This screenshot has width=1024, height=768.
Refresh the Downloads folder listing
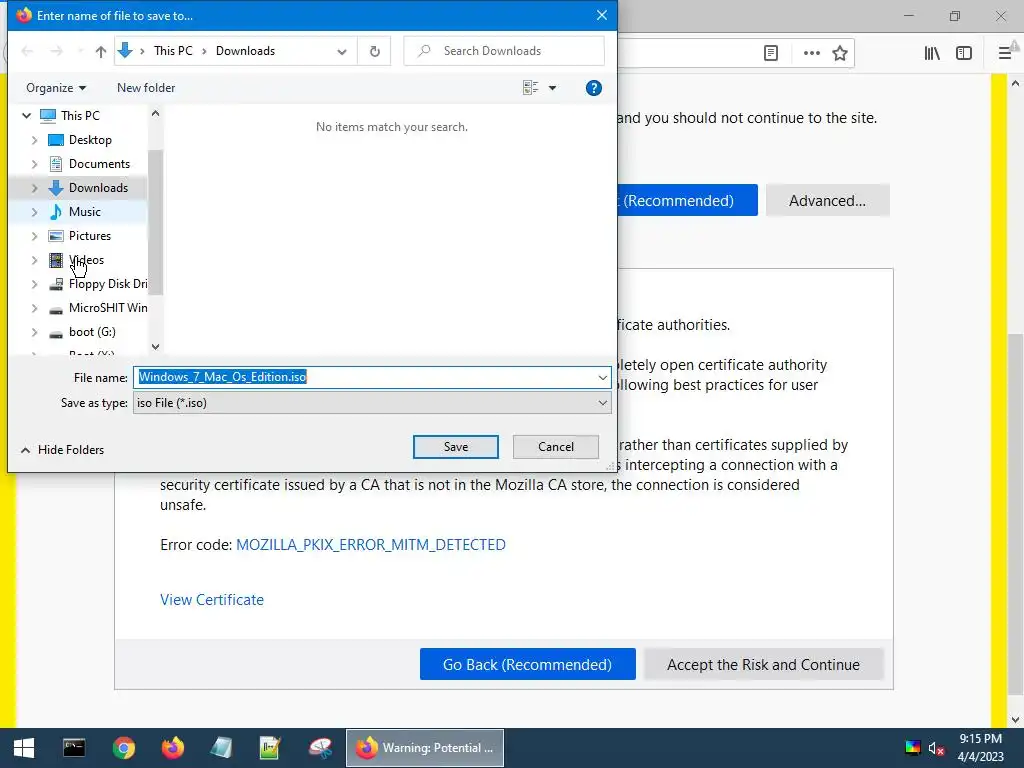pos(374,51)
